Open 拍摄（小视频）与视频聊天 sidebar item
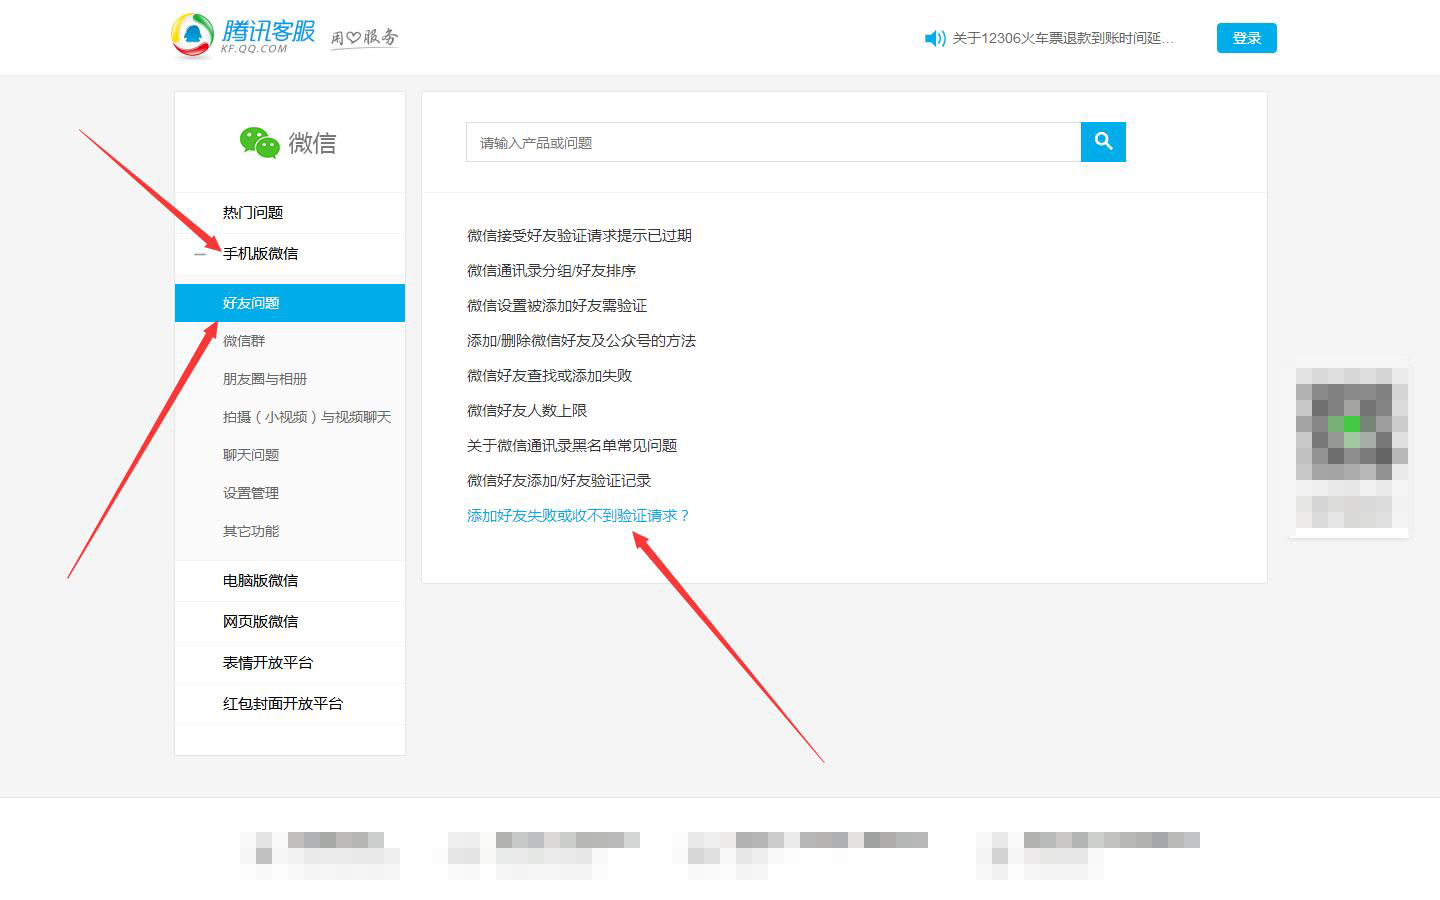1440x900 pixels. pyautogui.click(x=307, y=417)
